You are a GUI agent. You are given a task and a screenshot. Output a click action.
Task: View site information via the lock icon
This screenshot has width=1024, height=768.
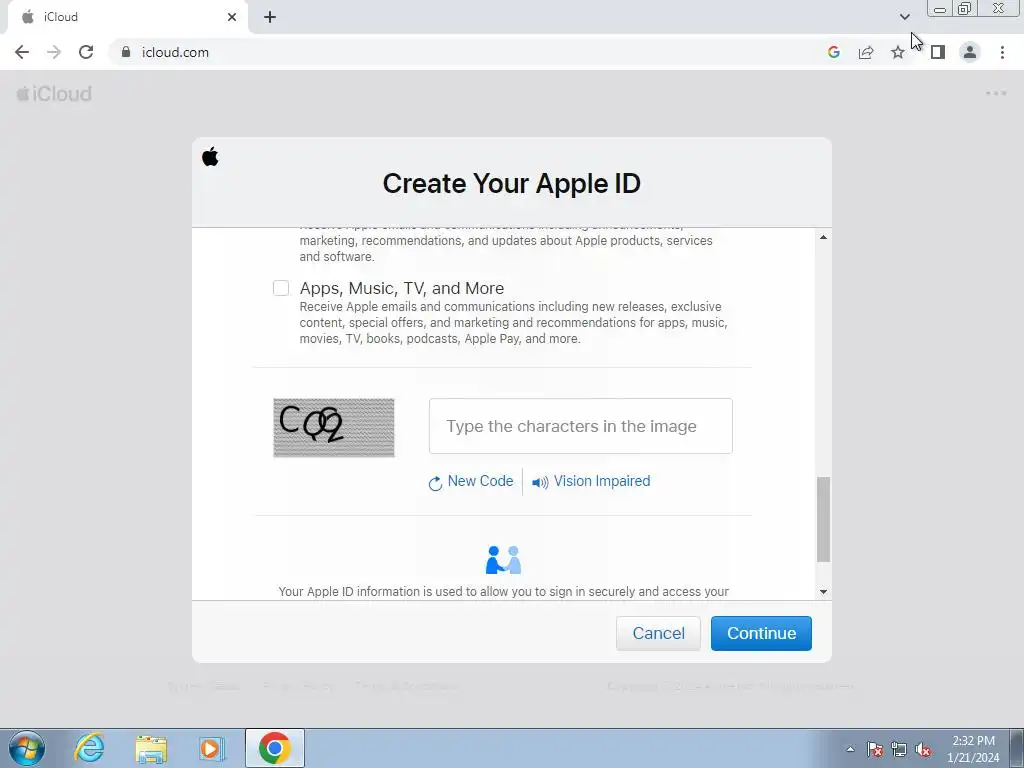click(126, 52)
